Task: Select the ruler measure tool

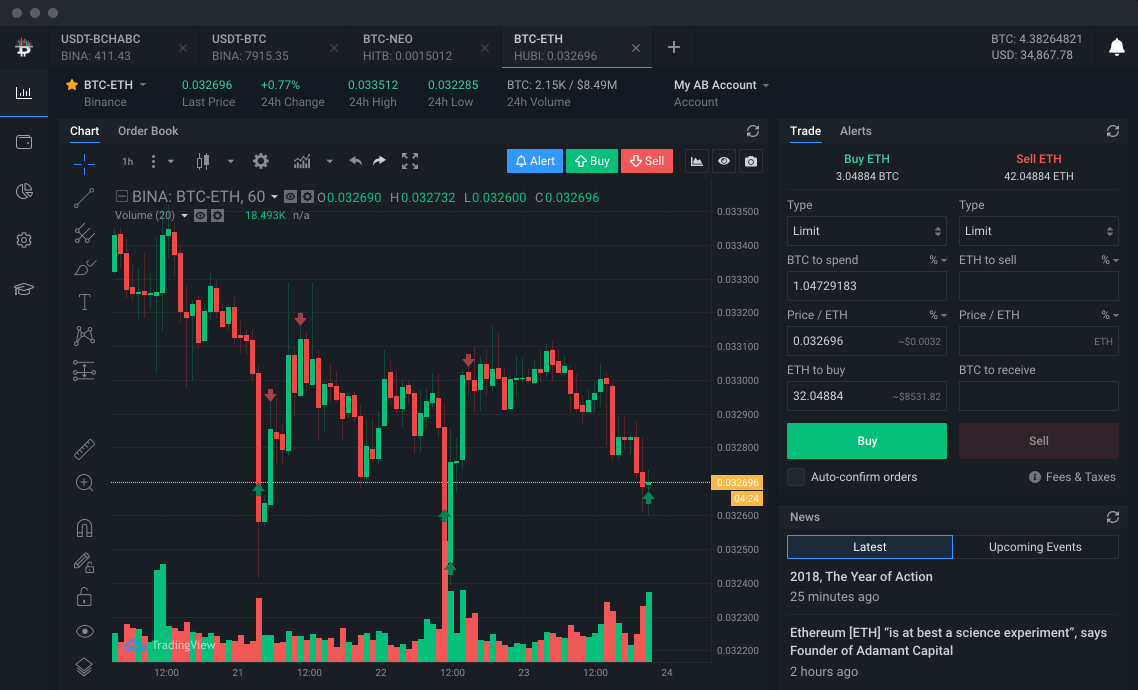Action: pyautogui.click(x=84, y=449)
